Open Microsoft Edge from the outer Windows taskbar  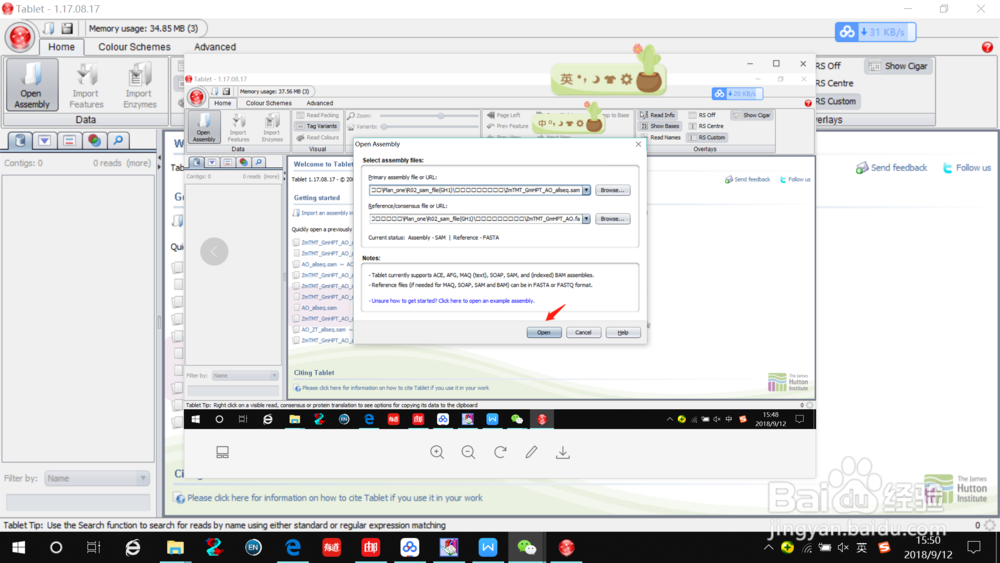(293, 547)
